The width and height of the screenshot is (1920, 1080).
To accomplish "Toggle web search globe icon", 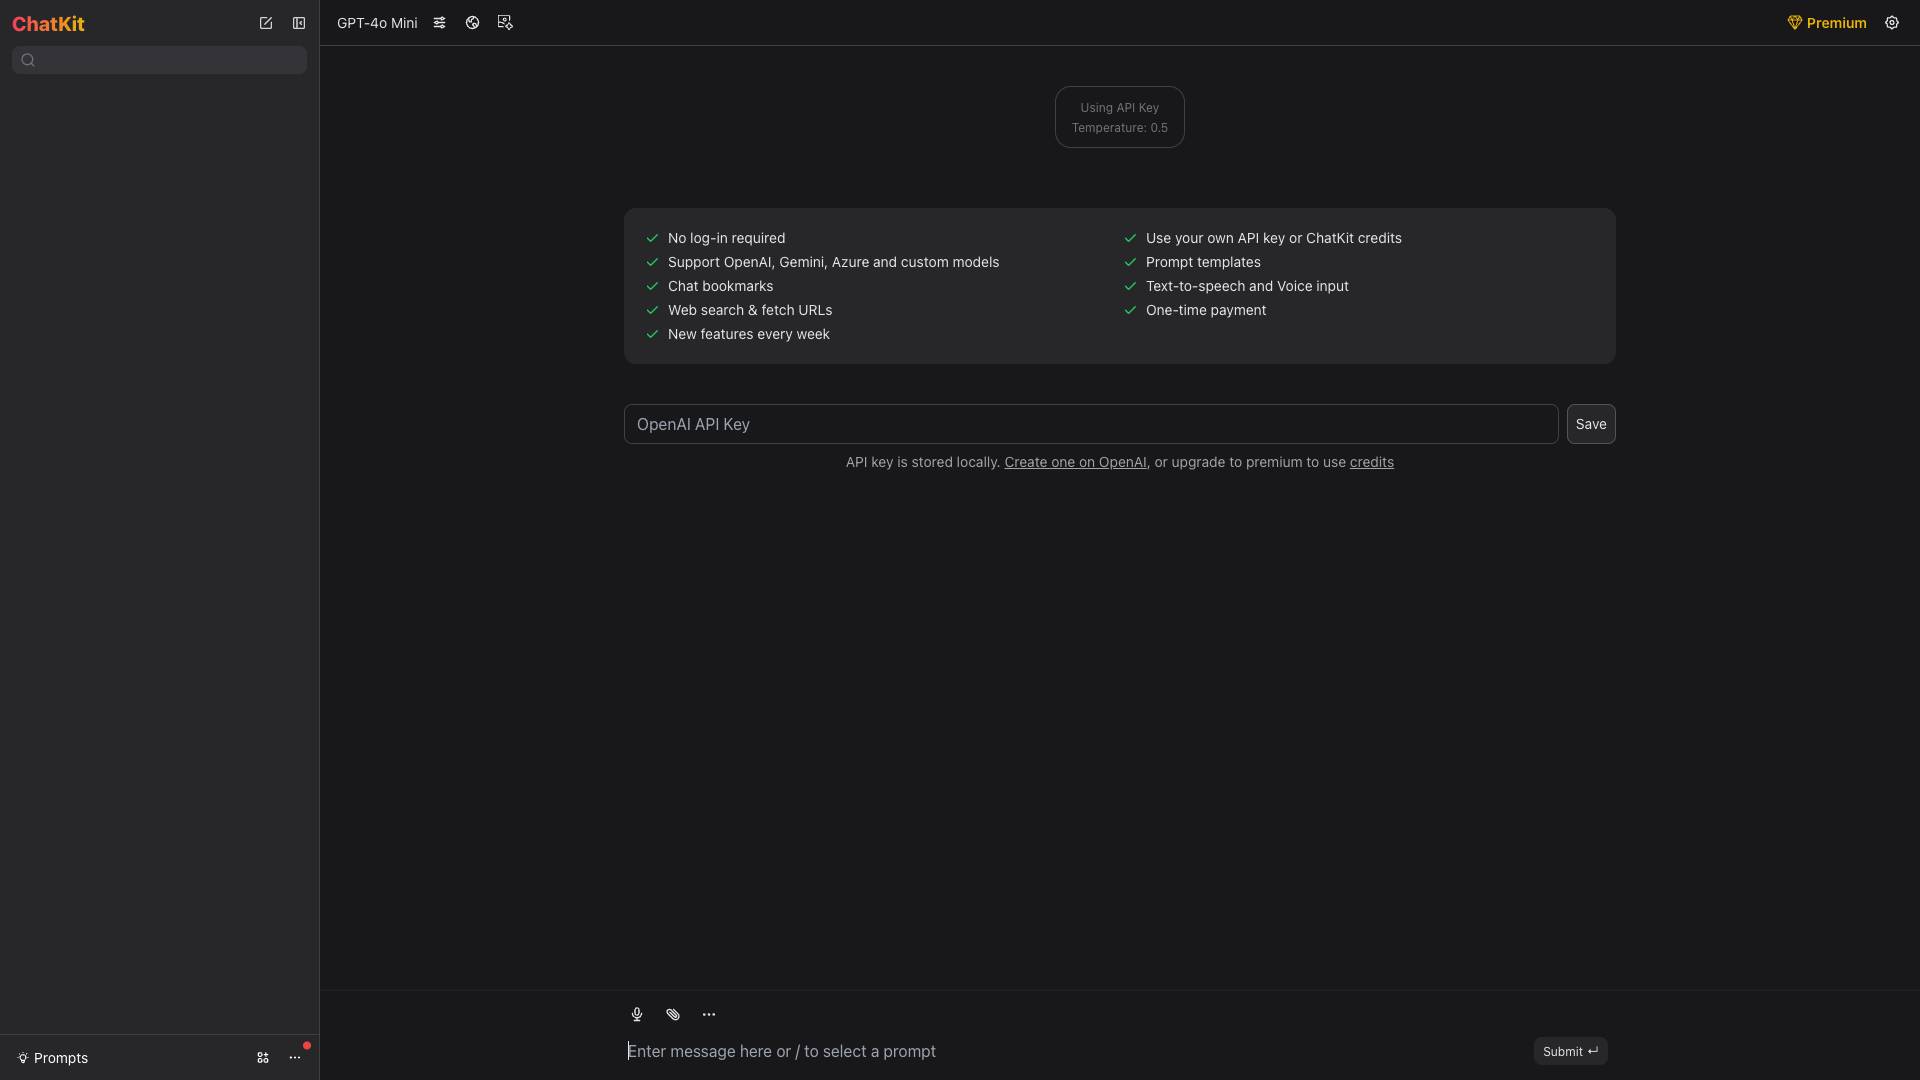I will pos(472,23).
